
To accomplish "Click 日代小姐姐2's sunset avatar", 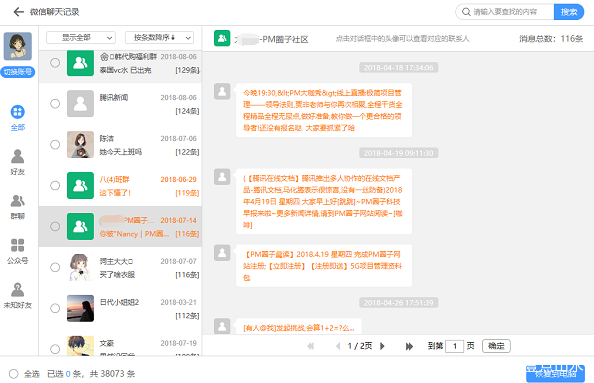I will [80, 308].
